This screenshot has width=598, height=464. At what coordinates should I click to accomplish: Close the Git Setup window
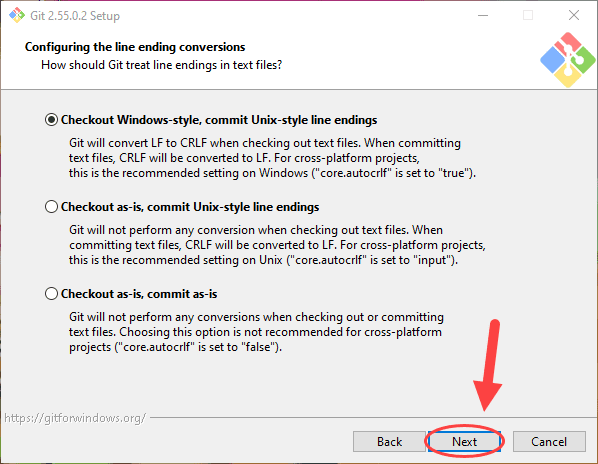[574, 16]
